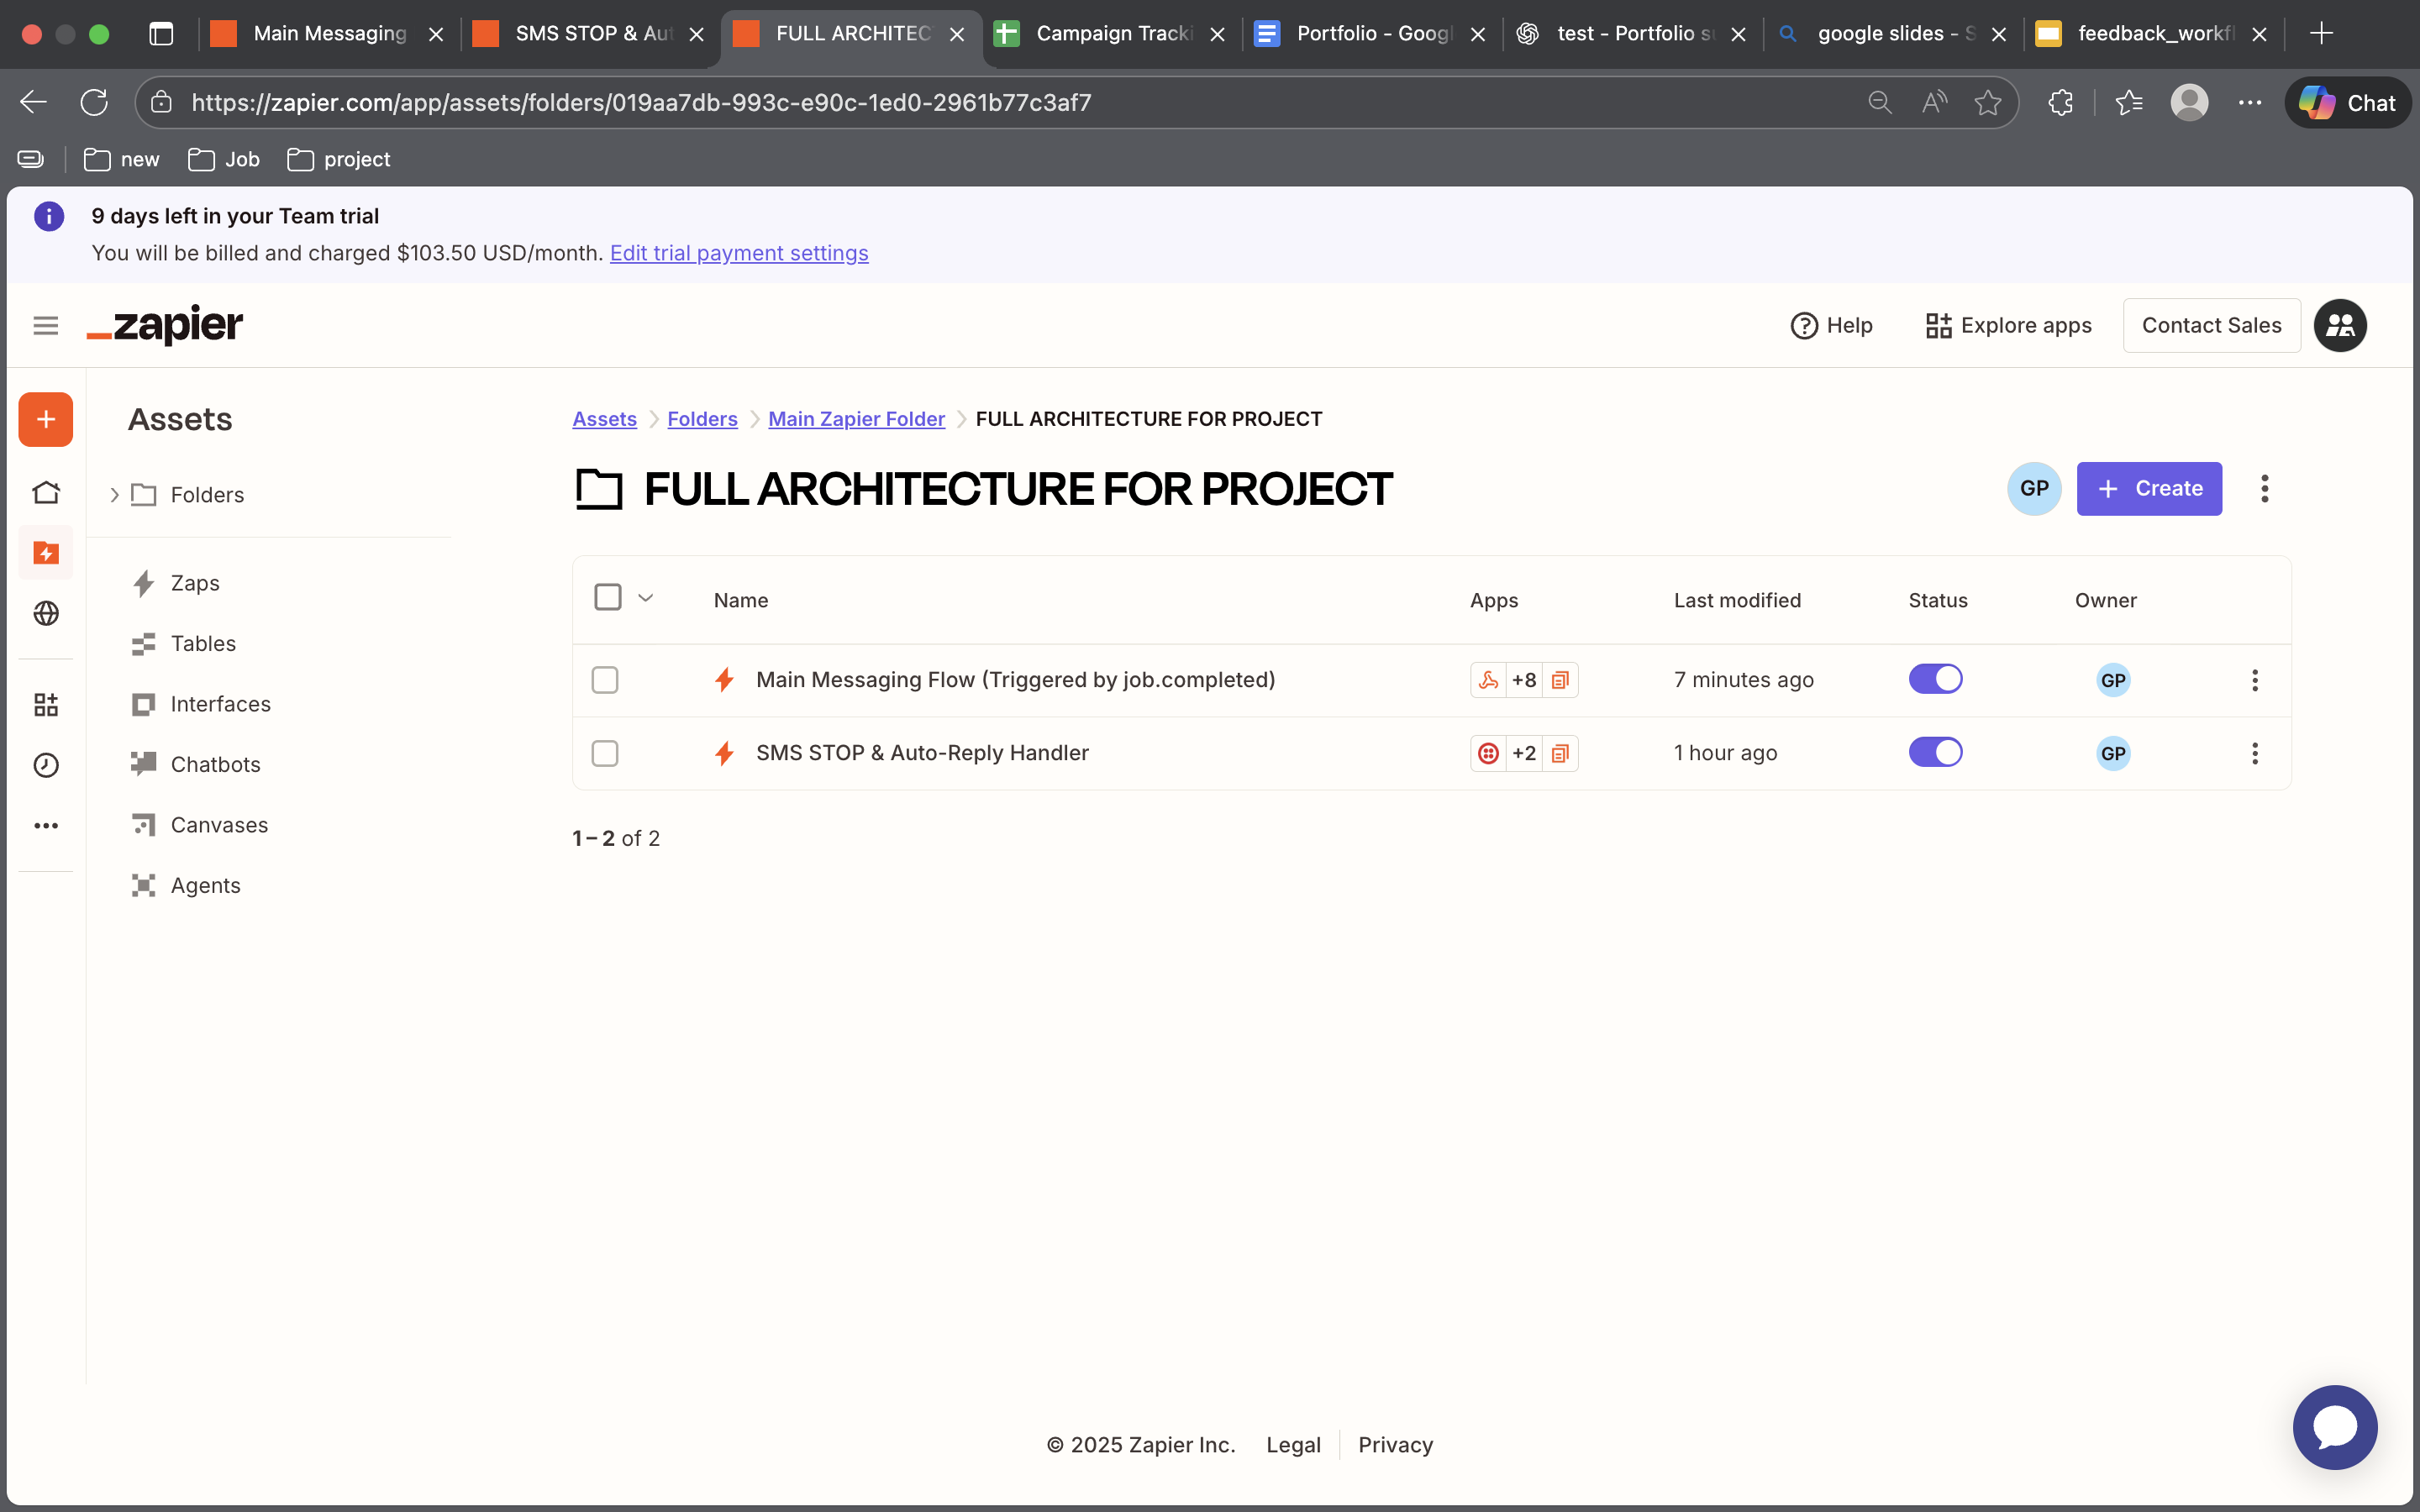Open the team account avatar icon

2340,325
